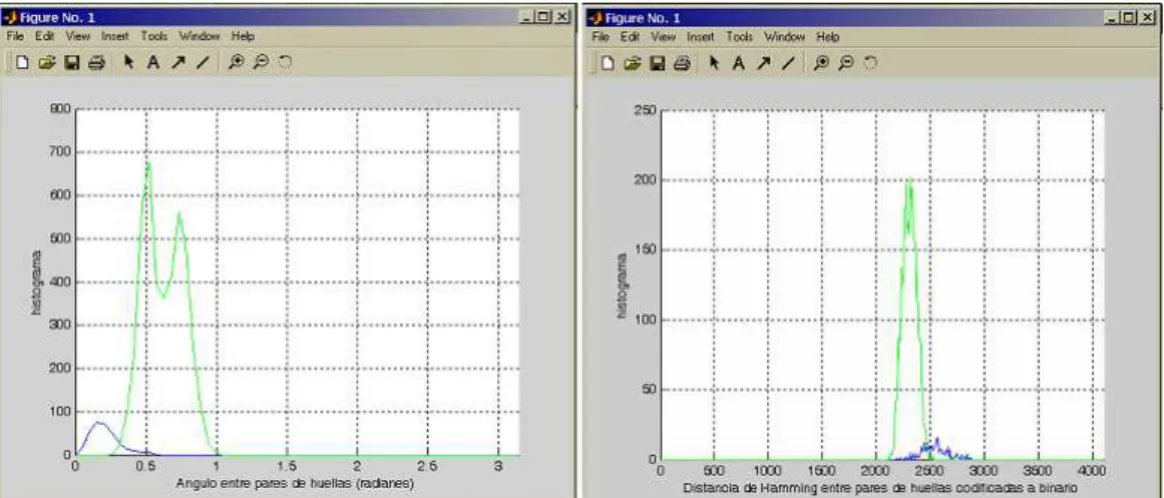1164x498 pixels.
Task: Click New Figure icon in left window
Action: (x=23, y=63)
